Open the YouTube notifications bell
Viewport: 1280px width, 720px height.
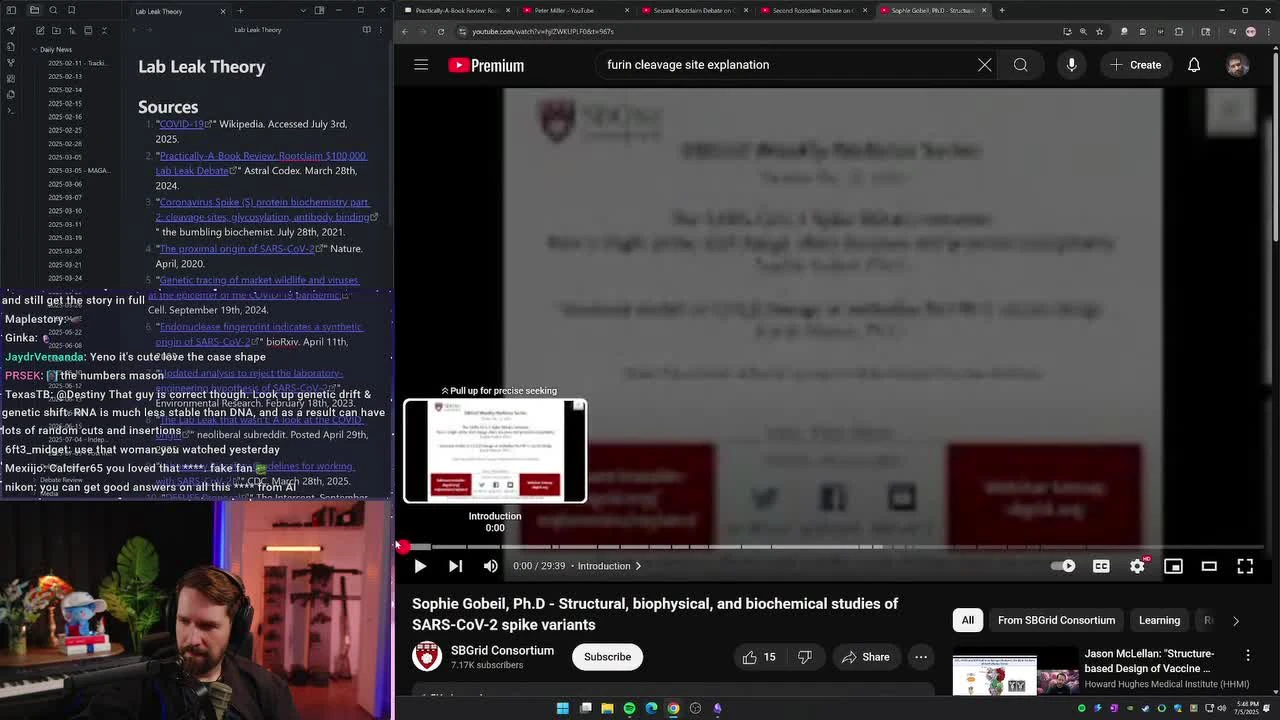[1194, 65]
